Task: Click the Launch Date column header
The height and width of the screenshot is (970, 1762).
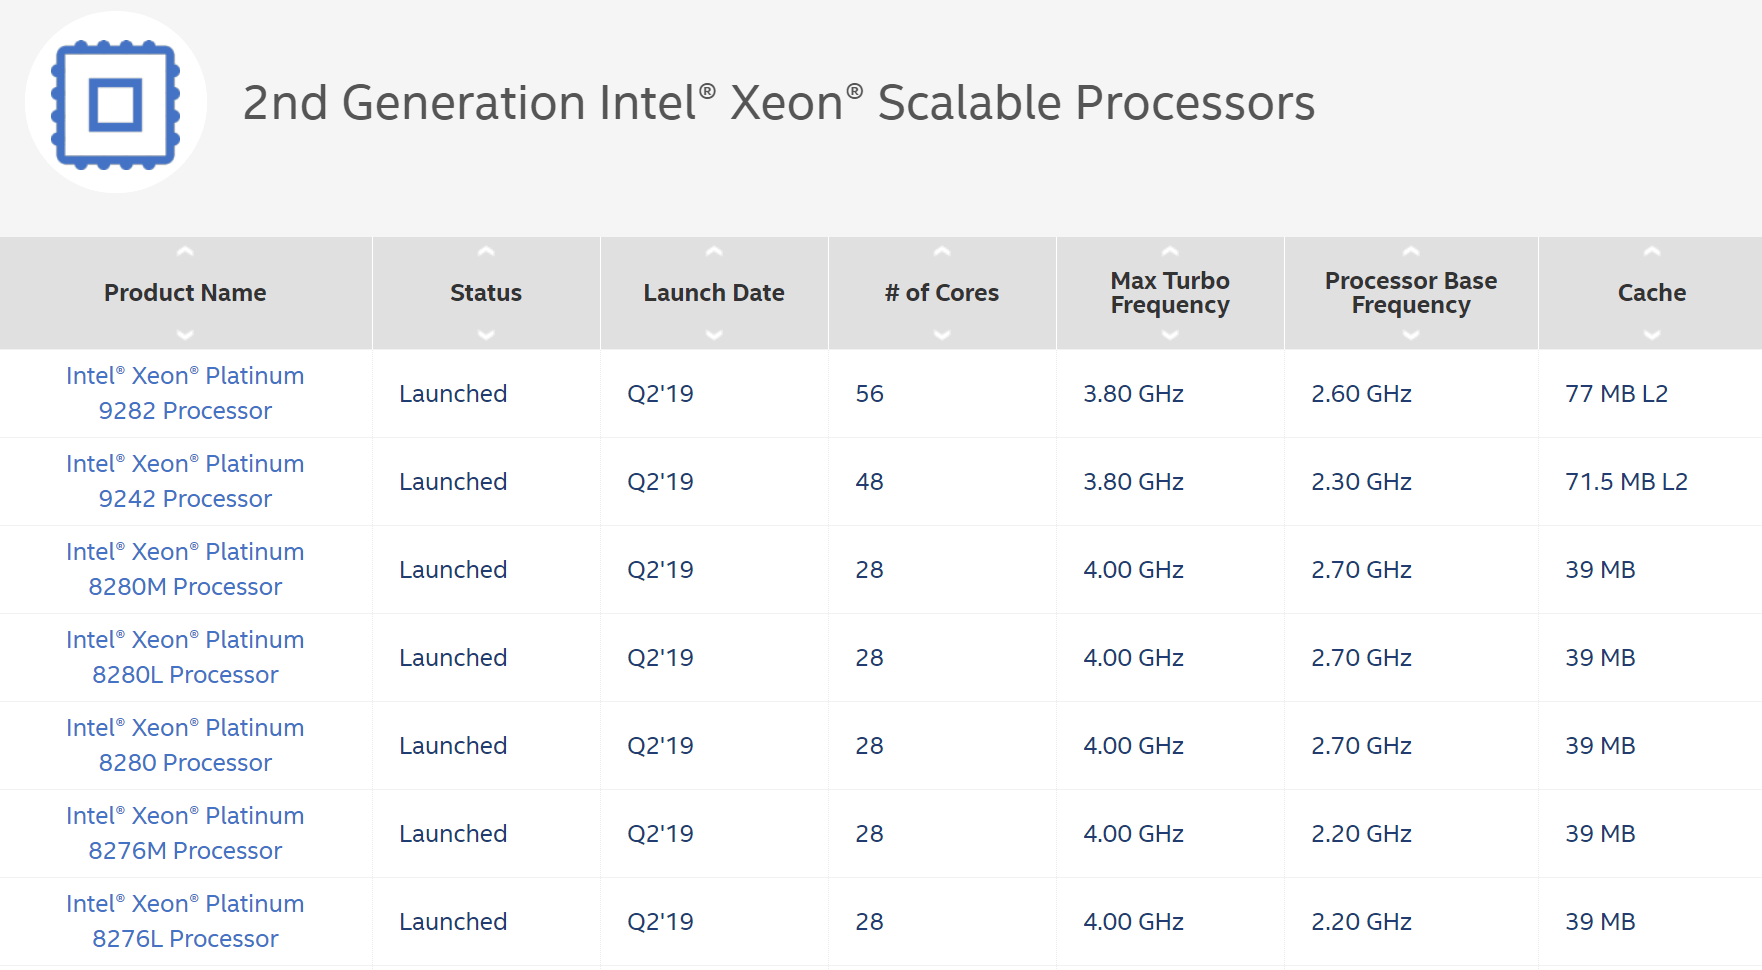Action: (x=714, y=293)
